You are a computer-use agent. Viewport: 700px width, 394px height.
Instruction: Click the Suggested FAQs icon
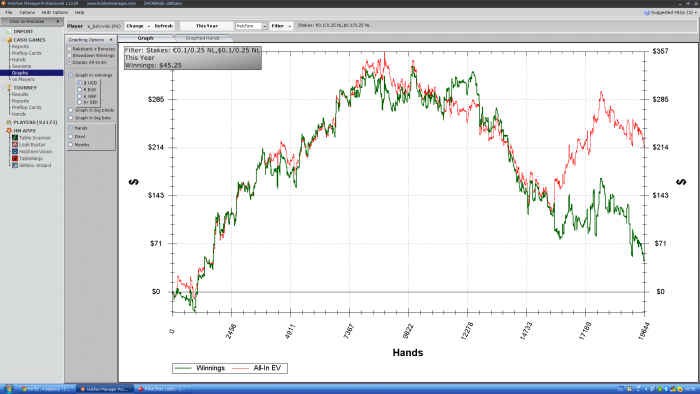tap(647, 12)
